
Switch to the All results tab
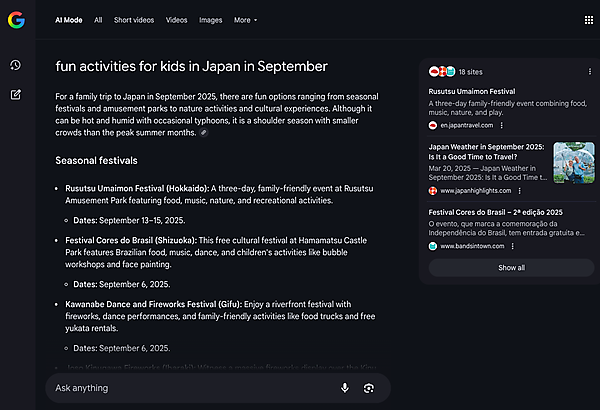tap(98, 20)
